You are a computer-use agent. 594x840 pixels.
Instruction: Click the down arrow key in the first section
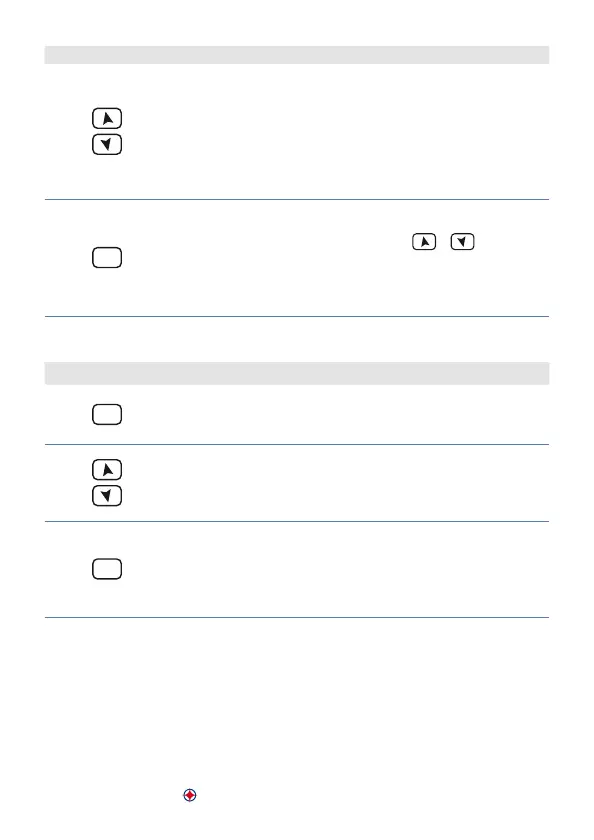tap(107, 145)
